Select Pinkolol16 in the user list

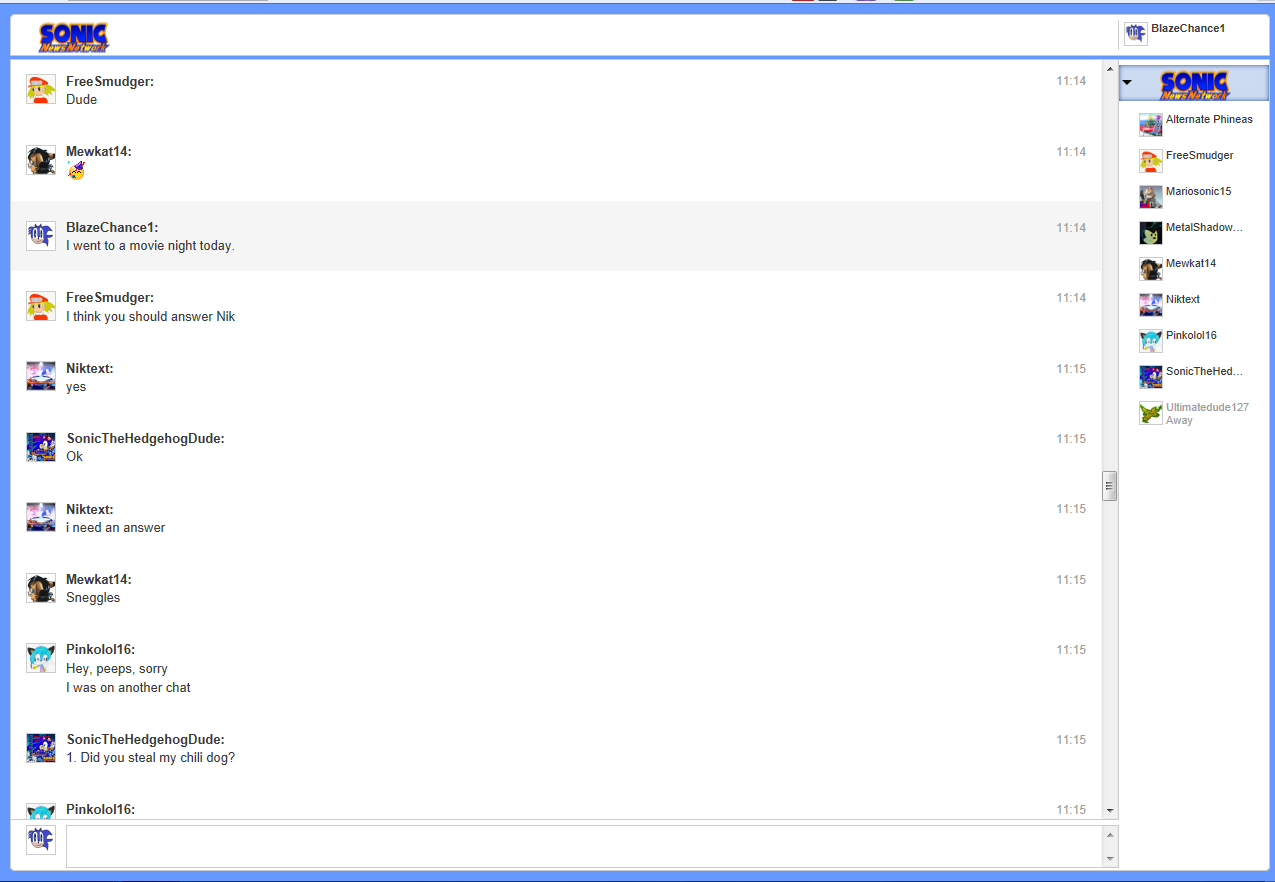point(1189,335)
